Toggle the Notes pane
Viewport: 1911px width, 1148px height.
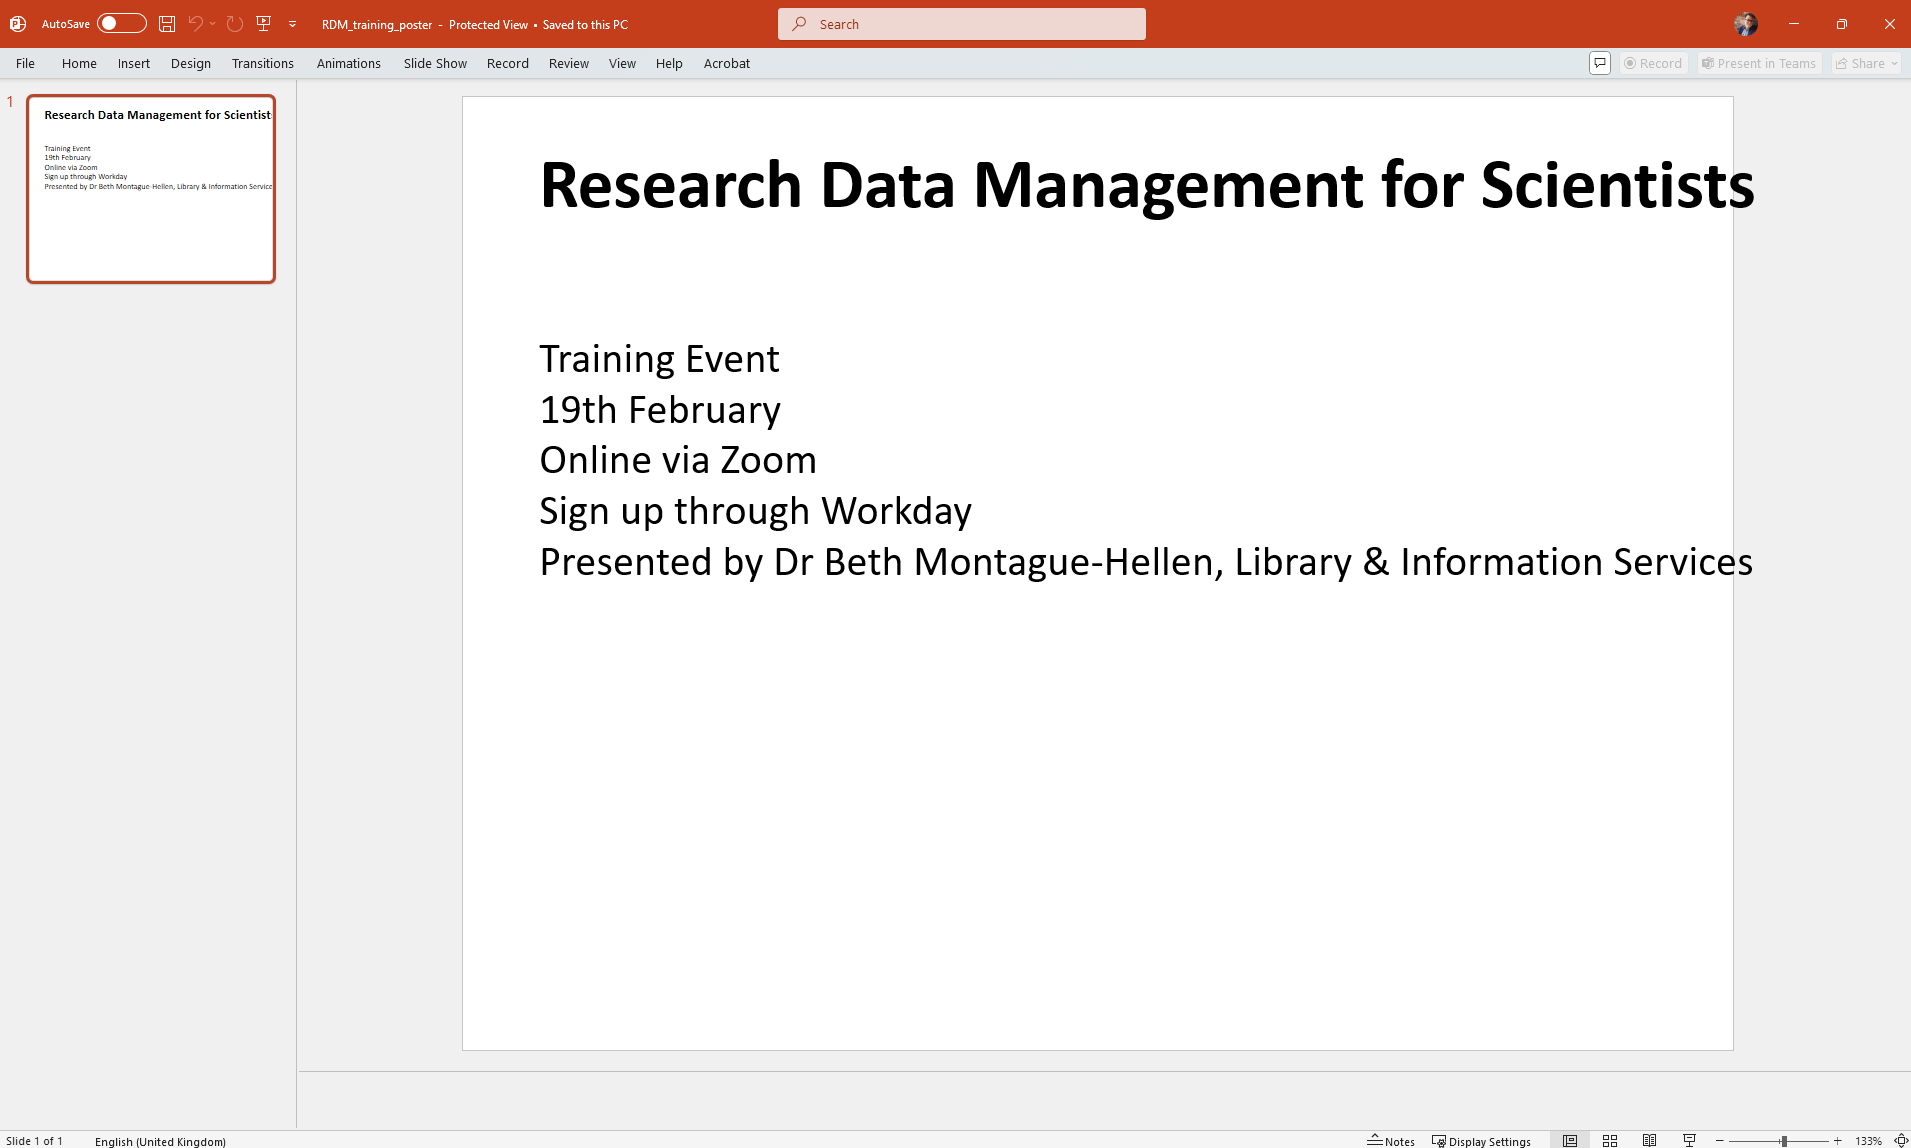[1391, 1141]
